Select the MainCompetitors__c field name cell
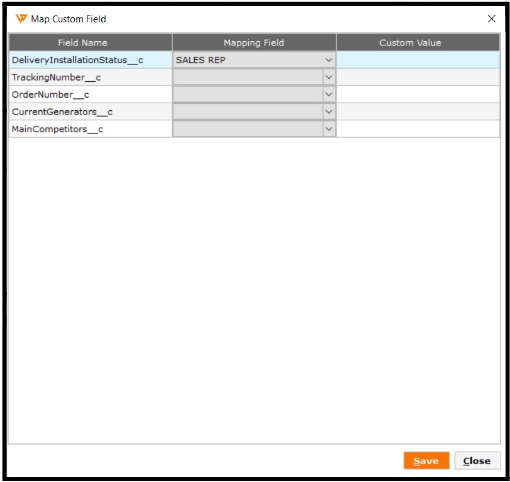 [91, 129]
